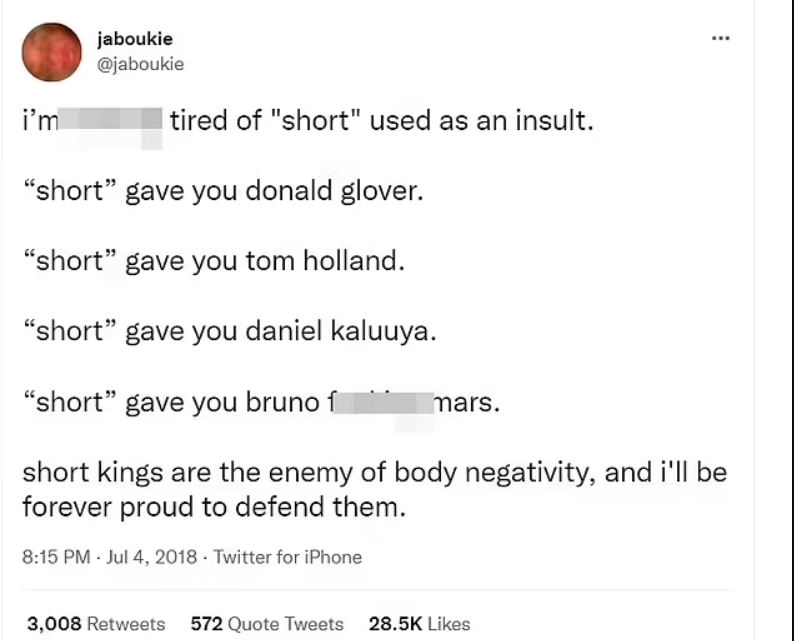Click the @jaboukie handle
Viewport: 794px width, 641px height.
tap(140, 63)
